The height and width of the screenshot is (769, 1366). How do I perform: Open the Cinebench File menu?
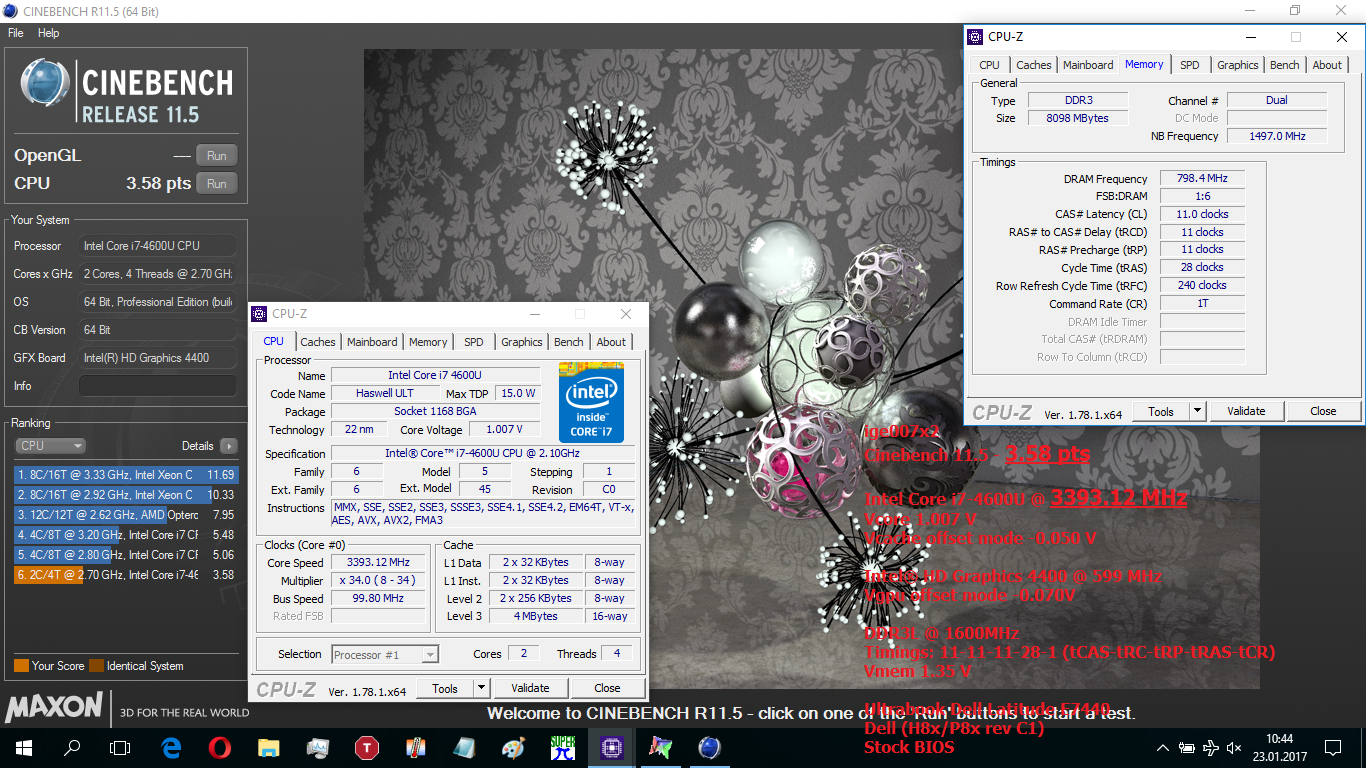tap(15, 33)
